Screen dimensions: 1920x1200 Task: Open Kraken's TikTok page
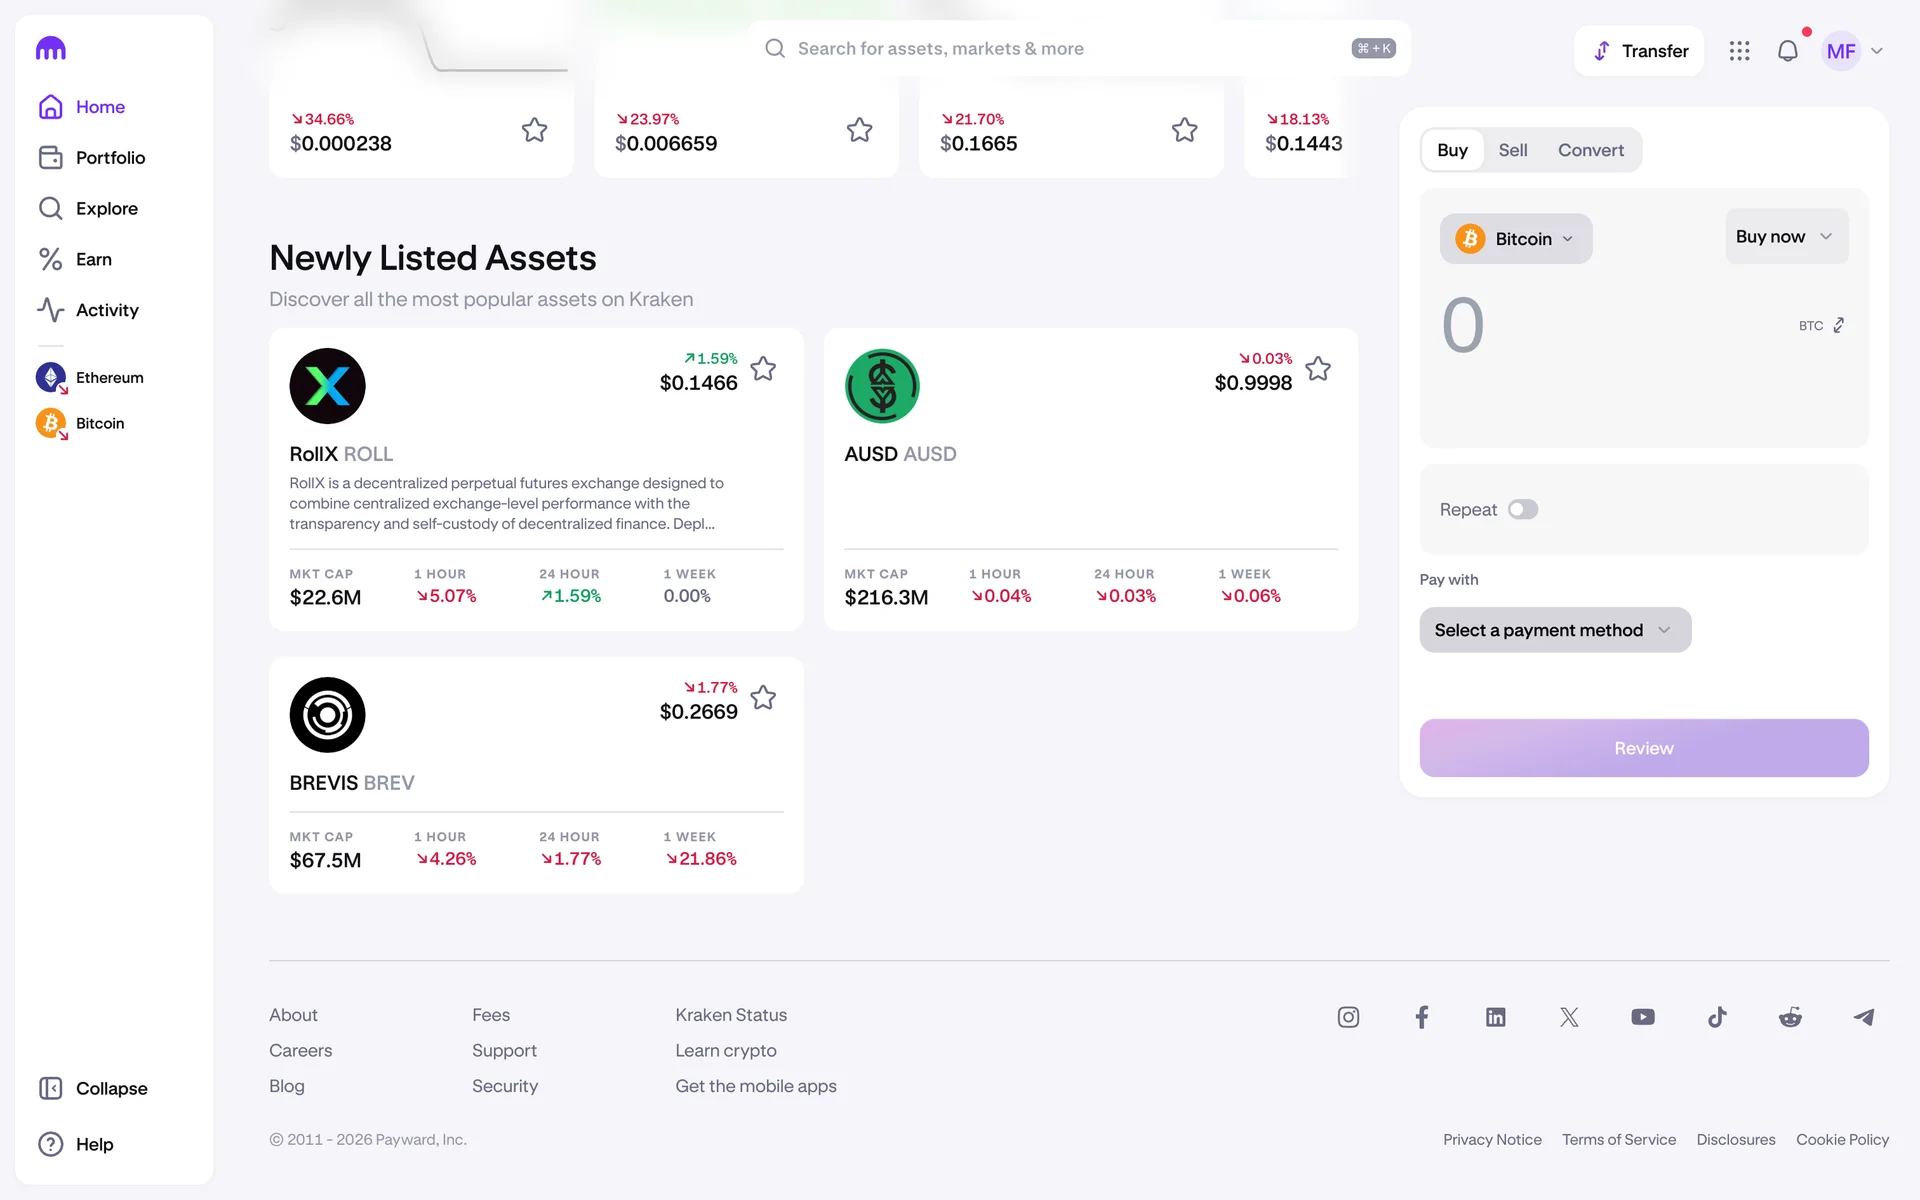1717,1017
